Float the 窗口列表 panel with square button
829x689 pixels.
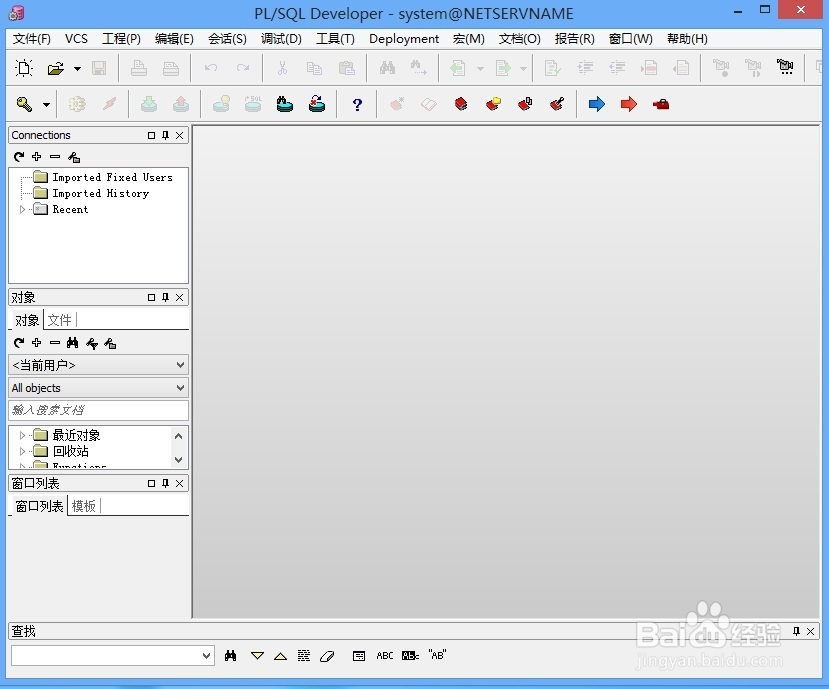click(151, 483)
